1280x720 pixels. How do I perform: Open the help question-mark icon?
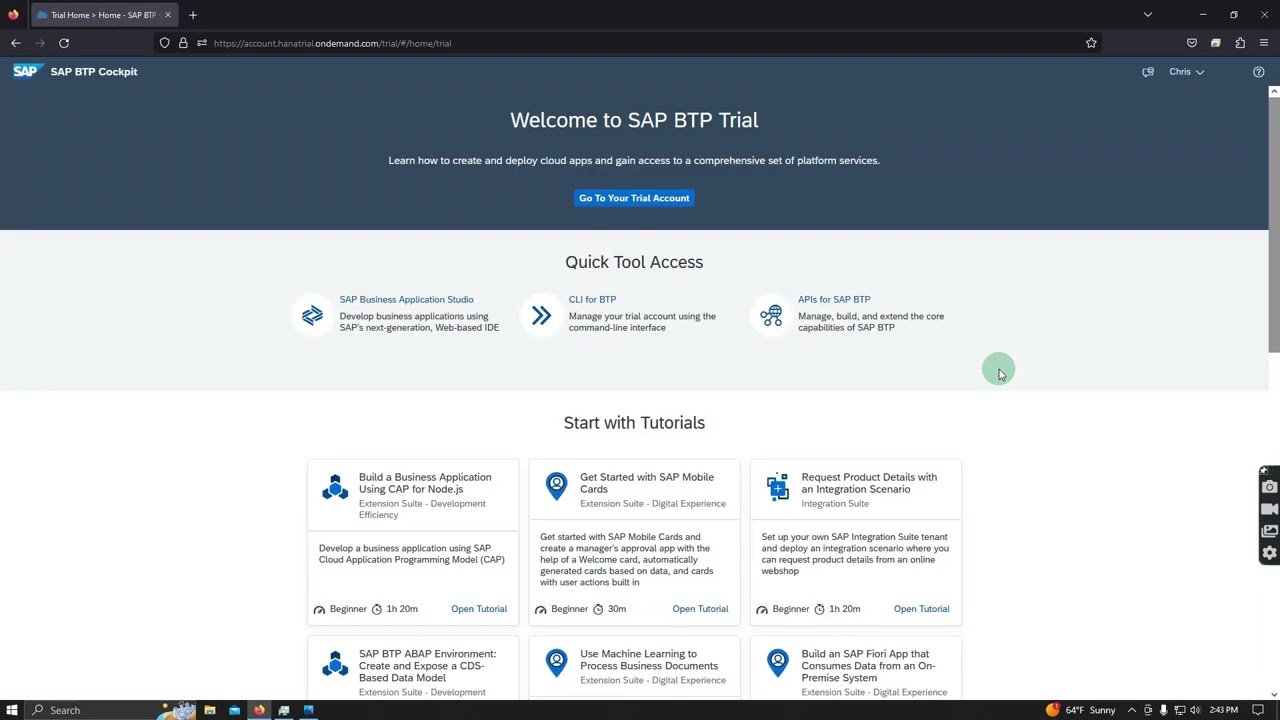click(x=1258, y=72)
